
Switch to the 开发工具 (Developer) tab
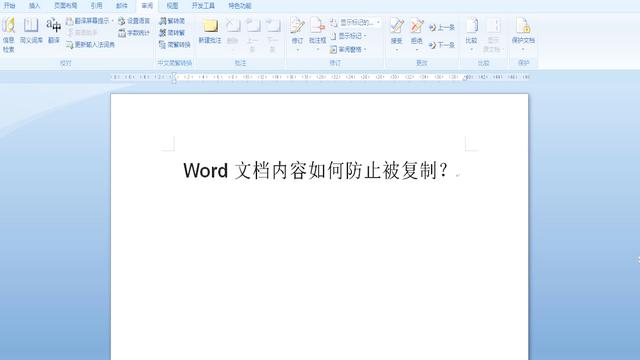click(203, 6)
